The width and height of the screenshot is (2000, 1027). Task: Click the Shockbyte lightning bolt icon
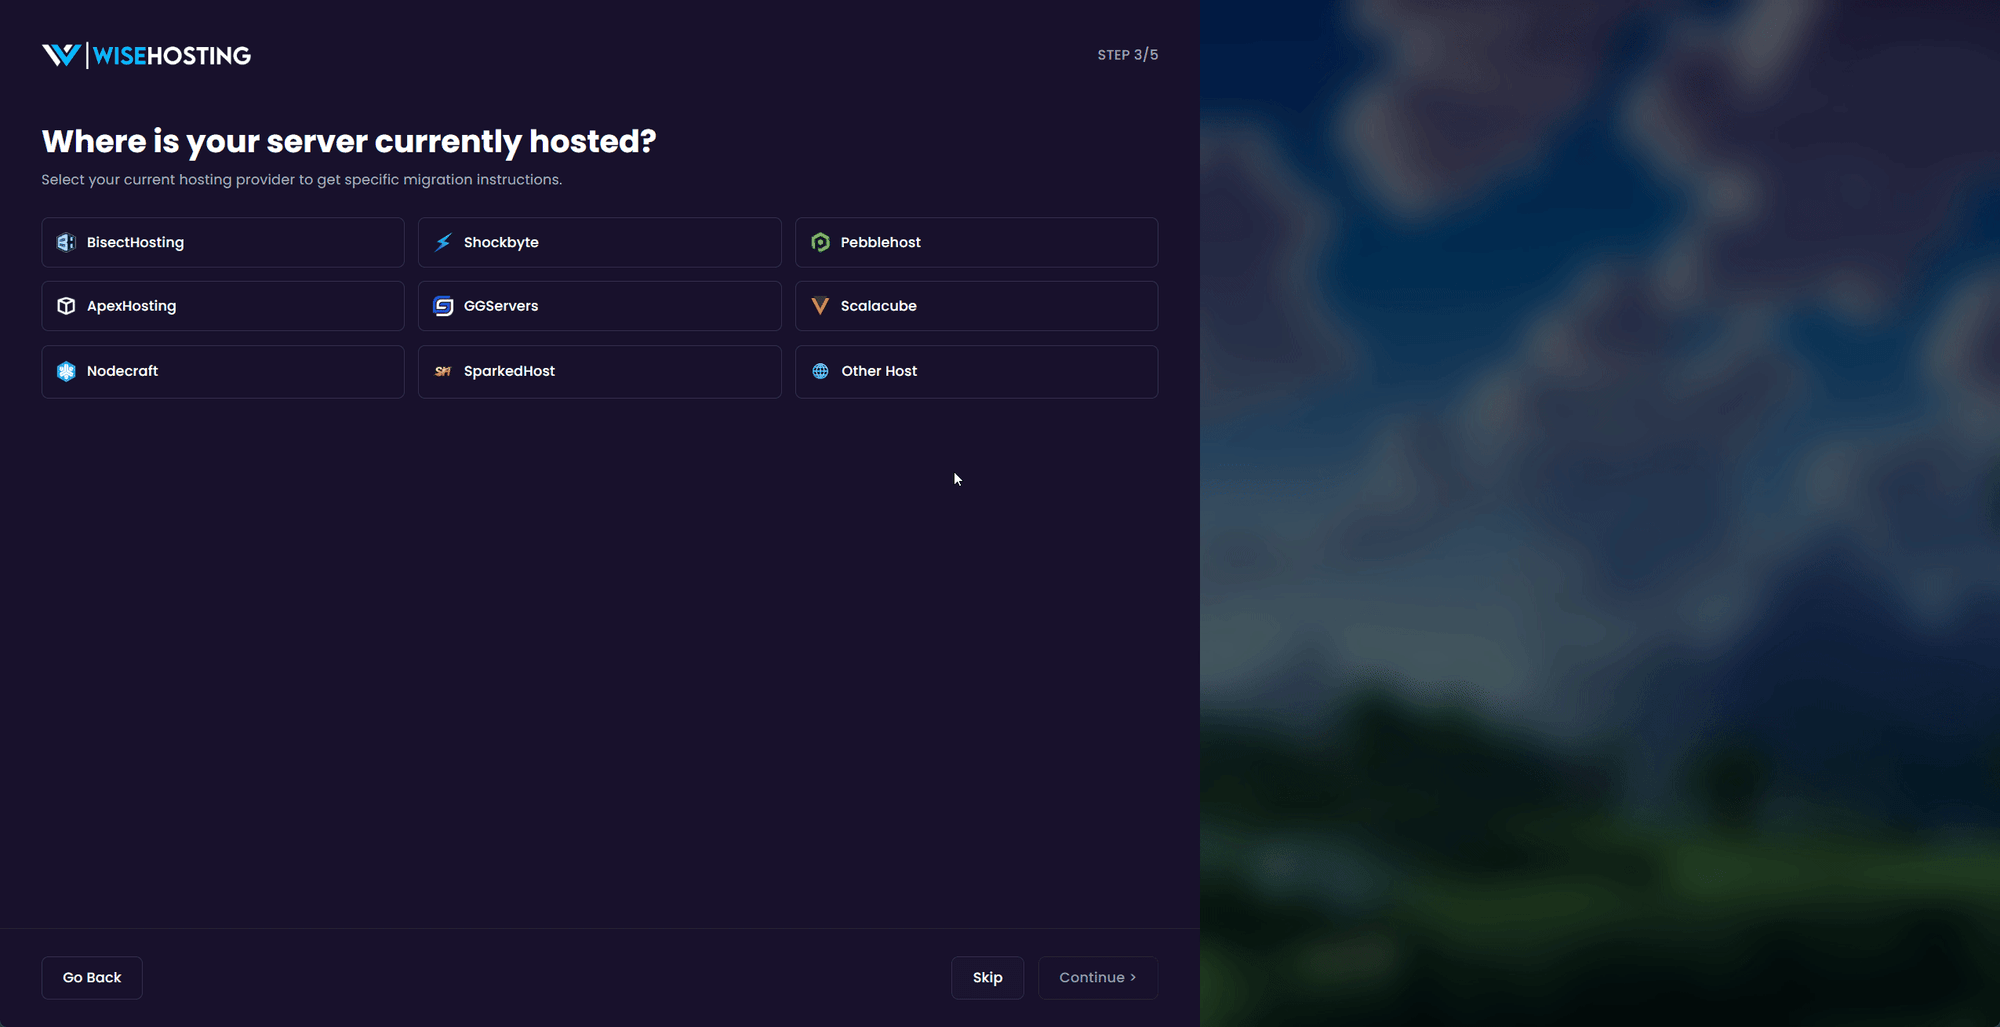[x=442, y=242]
